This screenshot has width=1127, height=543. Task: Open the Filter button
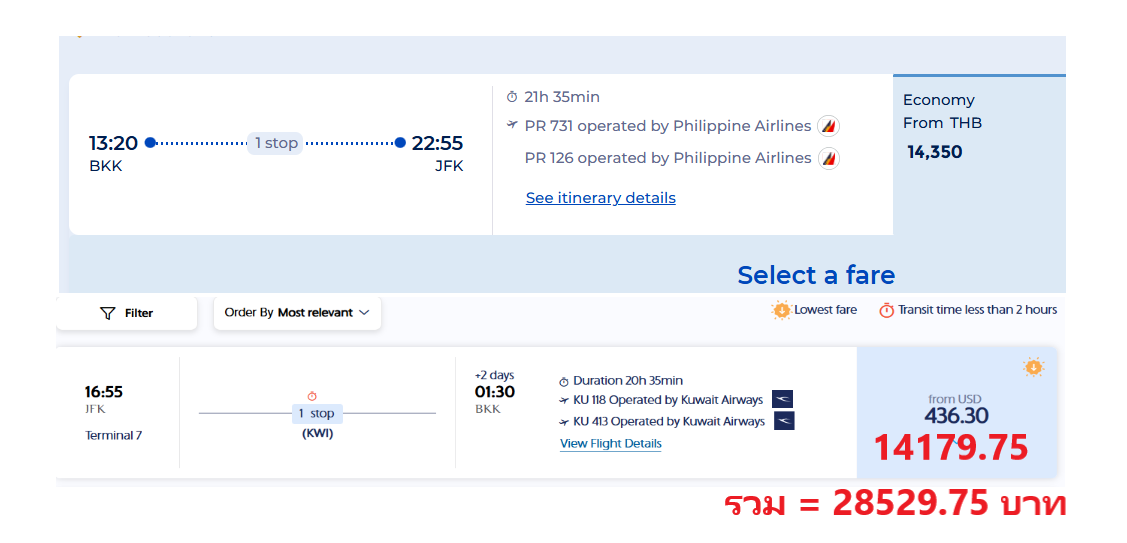pyautogui.click(x=126, y=313)
